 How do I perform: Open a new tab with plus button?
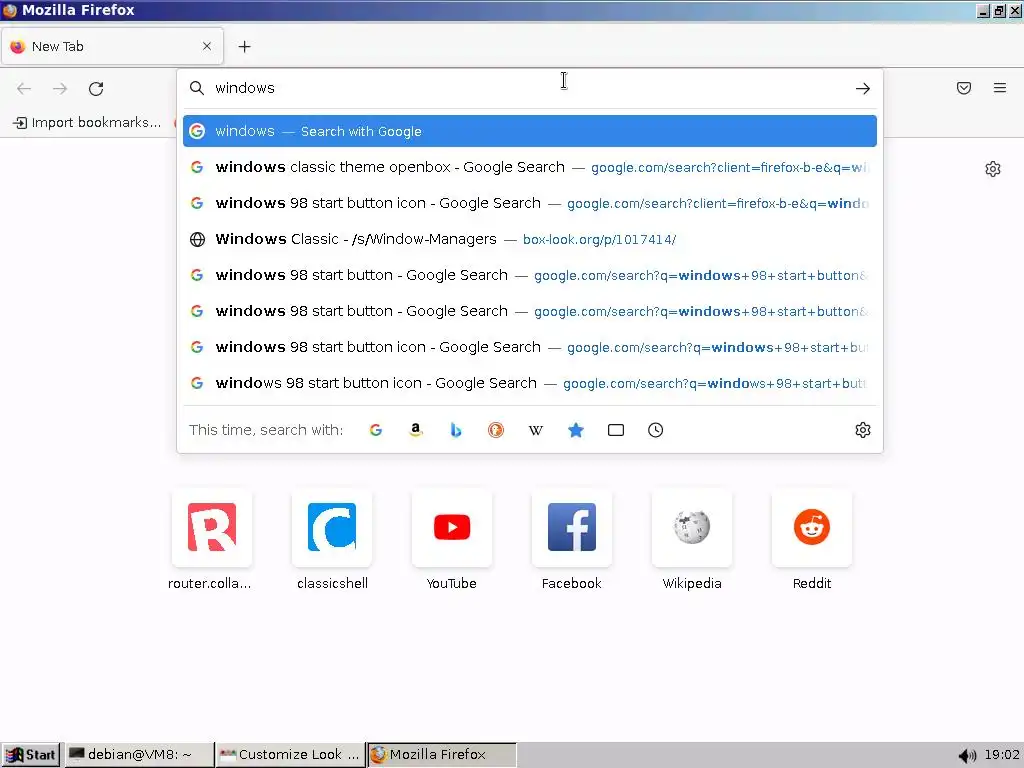pyautogui.click(x=244, y=46)
